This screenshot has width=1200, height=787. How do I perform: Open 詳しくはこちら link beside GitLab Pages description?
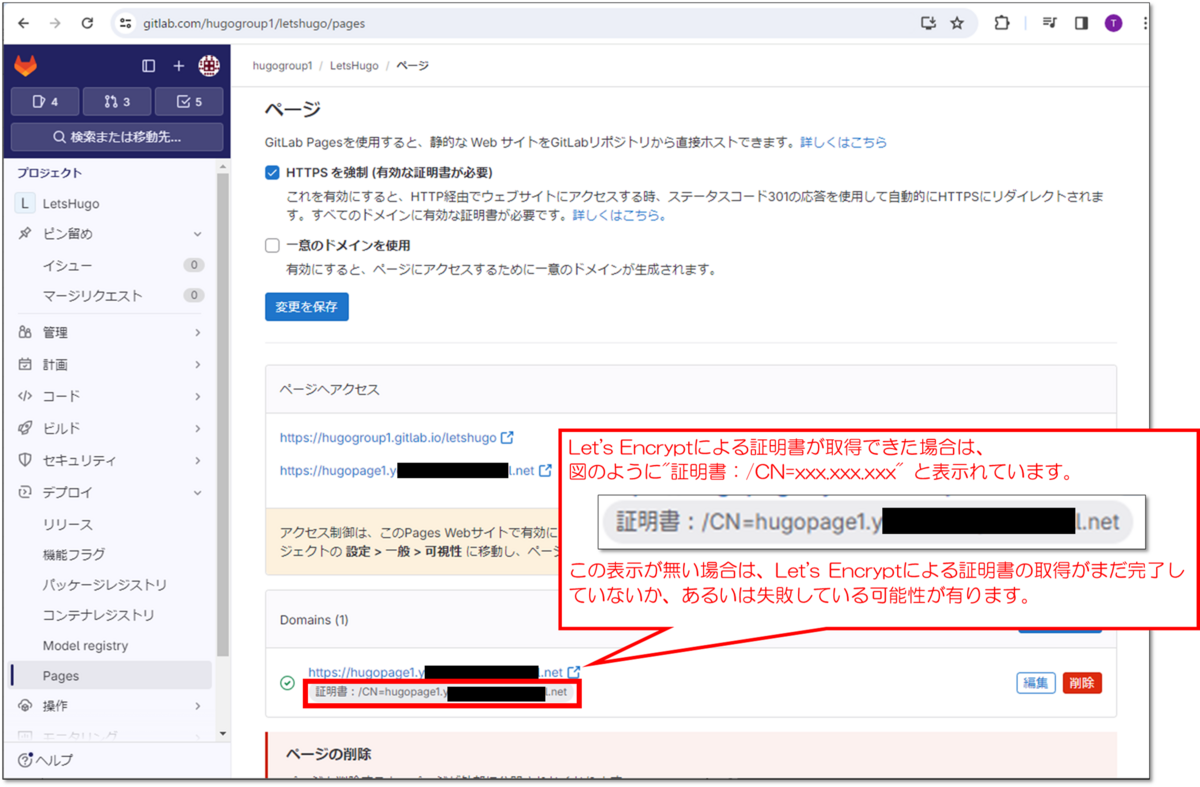(843, 143)
